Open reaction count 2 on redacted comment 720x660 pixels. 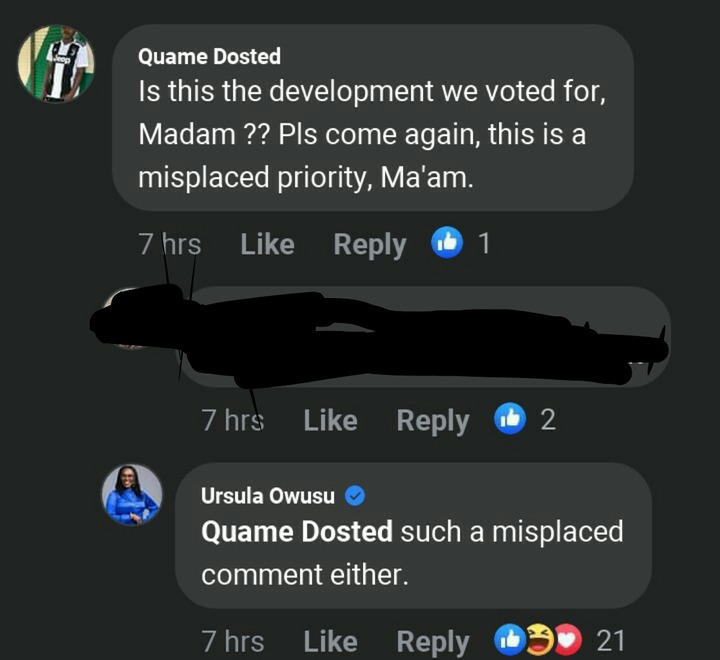click(548, 420)
